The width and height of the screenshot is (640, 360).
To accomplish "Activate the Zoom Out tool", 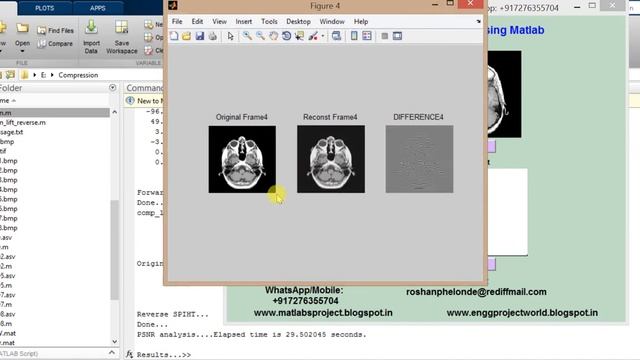I will [260, 36].
